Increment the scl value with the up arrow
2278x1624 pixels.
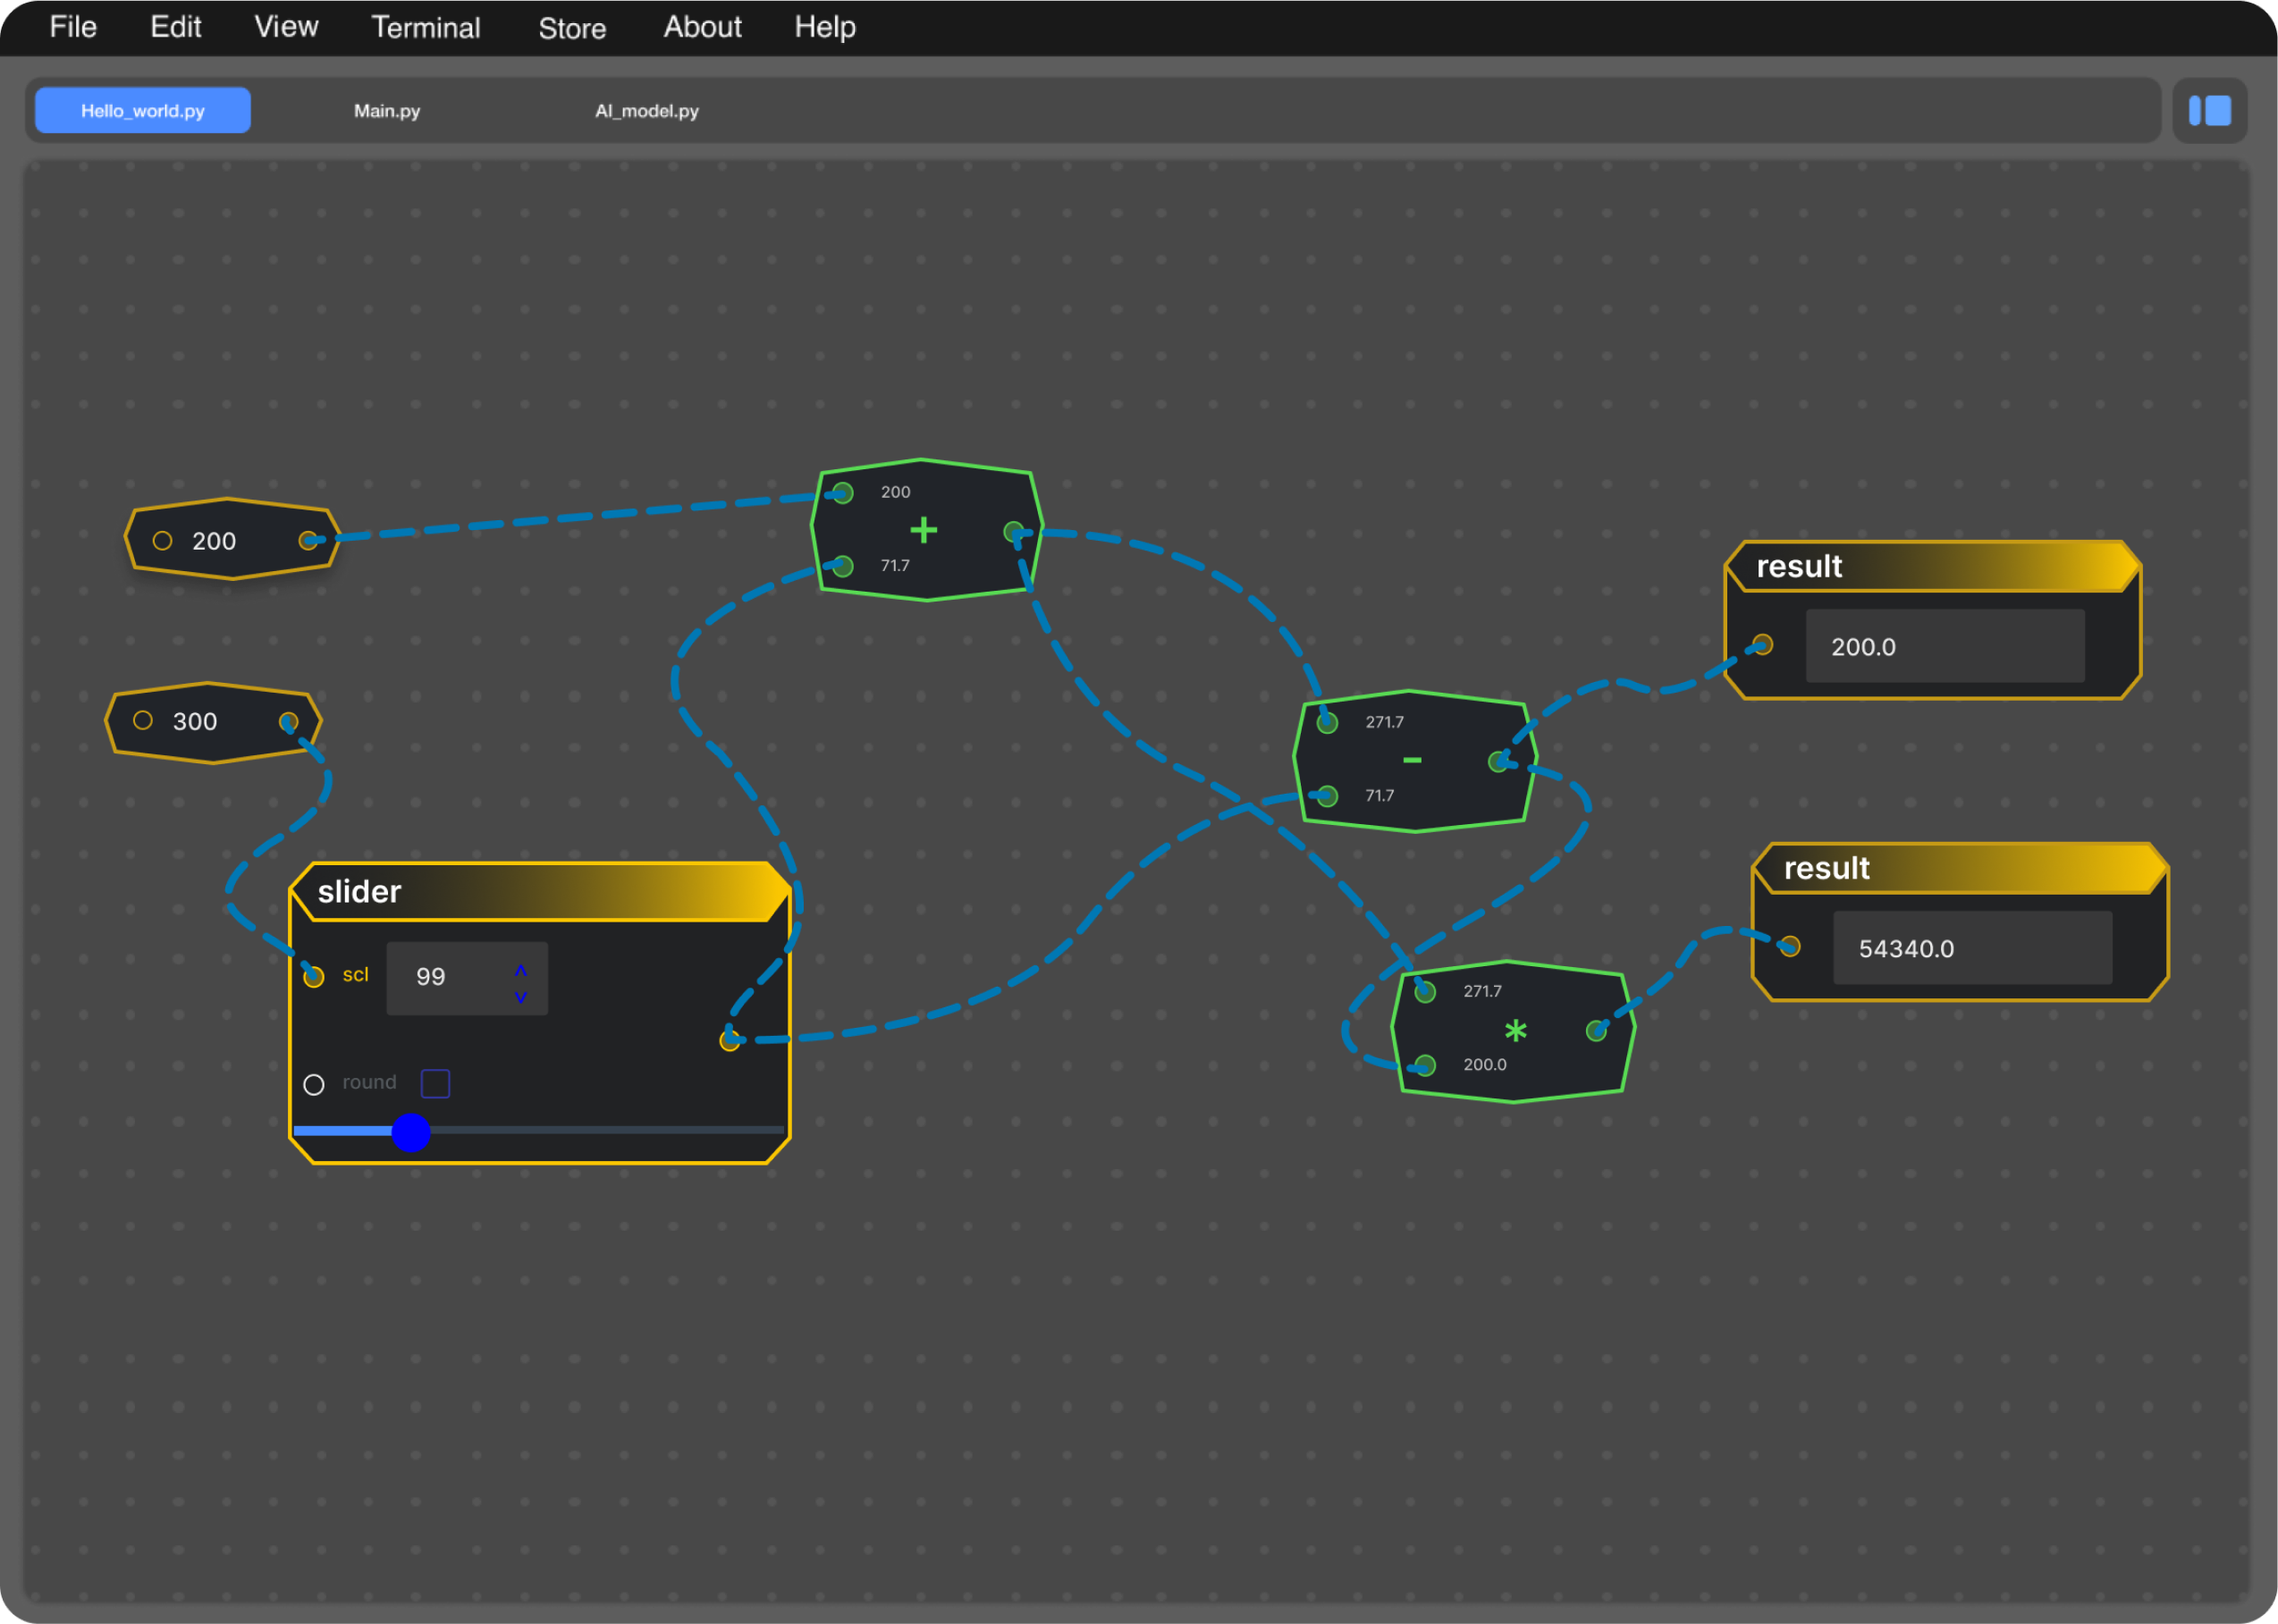point(520,970)
